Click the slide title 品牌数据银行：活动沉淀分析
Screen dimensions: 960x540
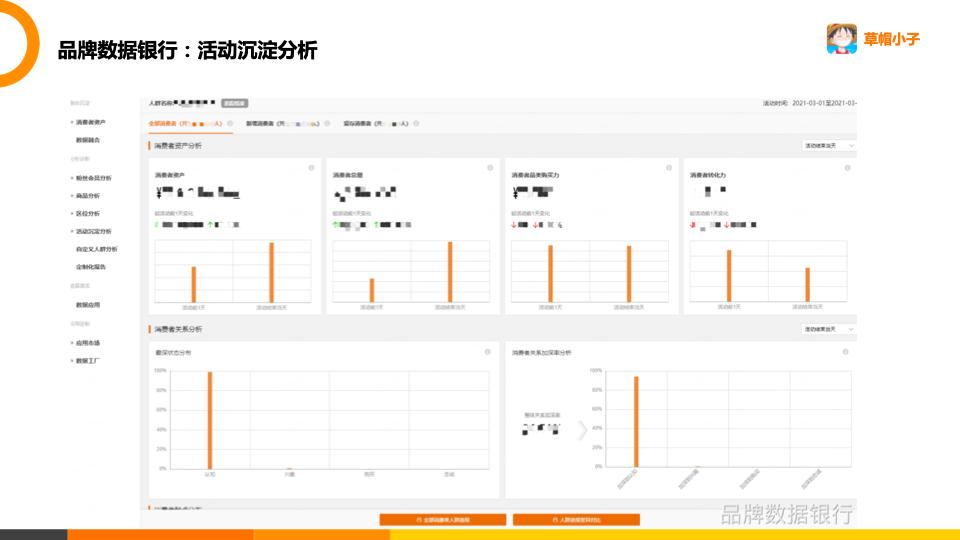187,50
